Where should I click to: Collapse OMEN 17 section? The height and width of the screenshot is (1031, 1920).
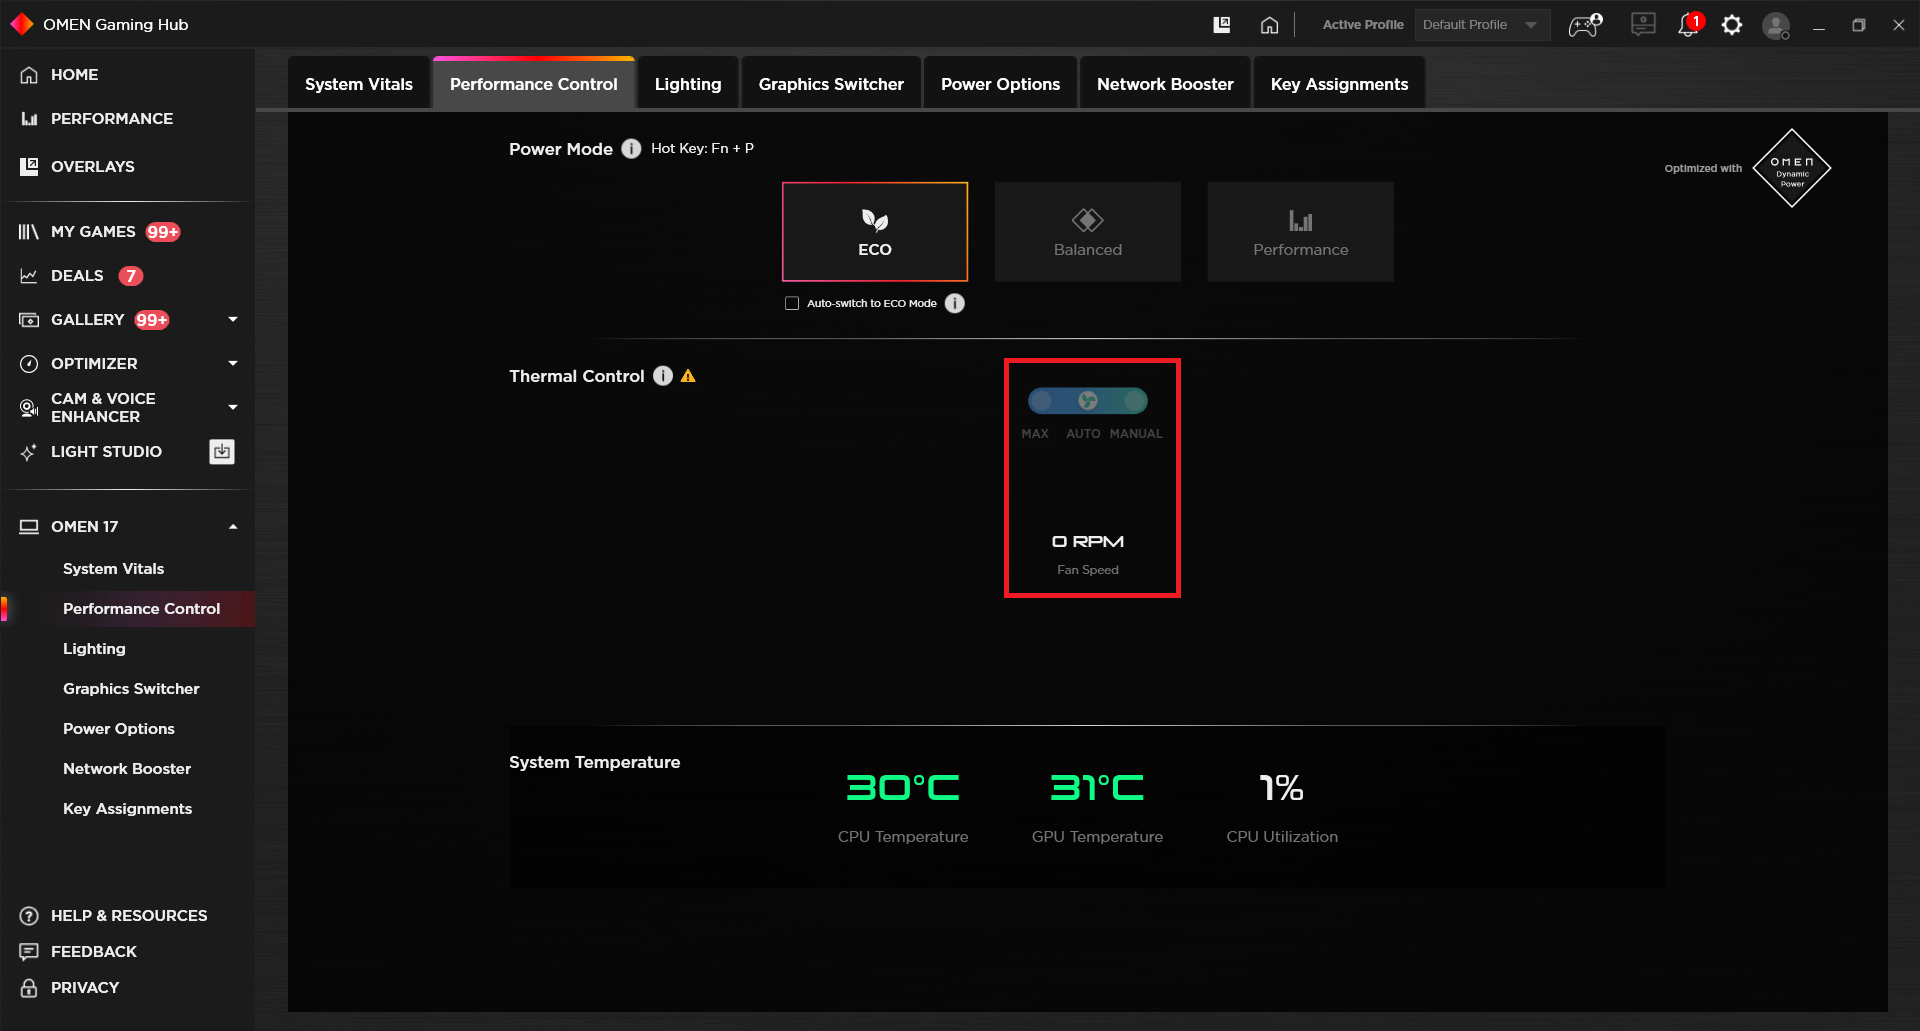(x=233, y=527)
